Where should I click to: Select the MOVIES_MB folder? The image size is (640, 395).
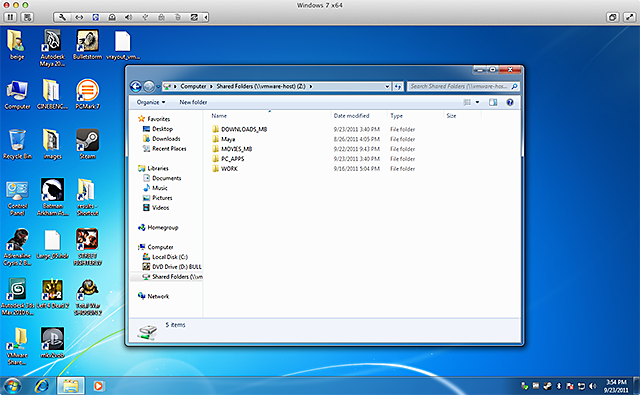[x=232, y=149]
